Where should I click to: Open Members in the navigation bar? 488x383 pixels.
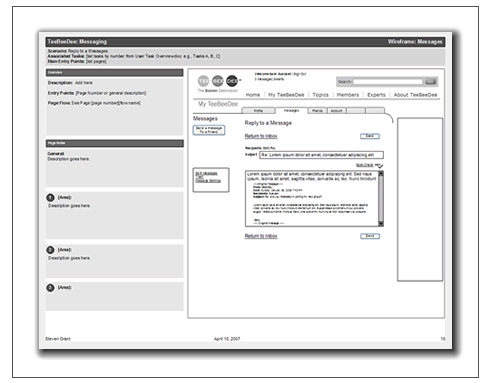pos(348,95)
